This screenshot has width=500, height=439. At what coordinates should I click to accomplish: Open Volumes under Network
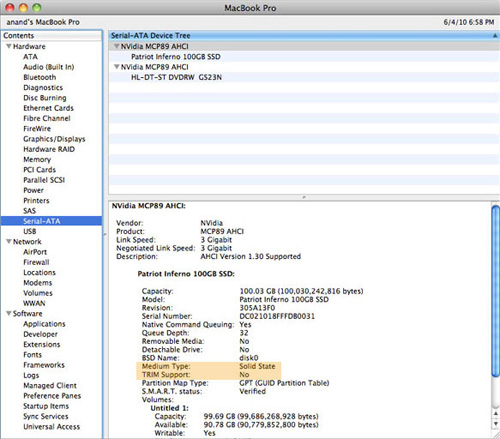click(38, 293)
